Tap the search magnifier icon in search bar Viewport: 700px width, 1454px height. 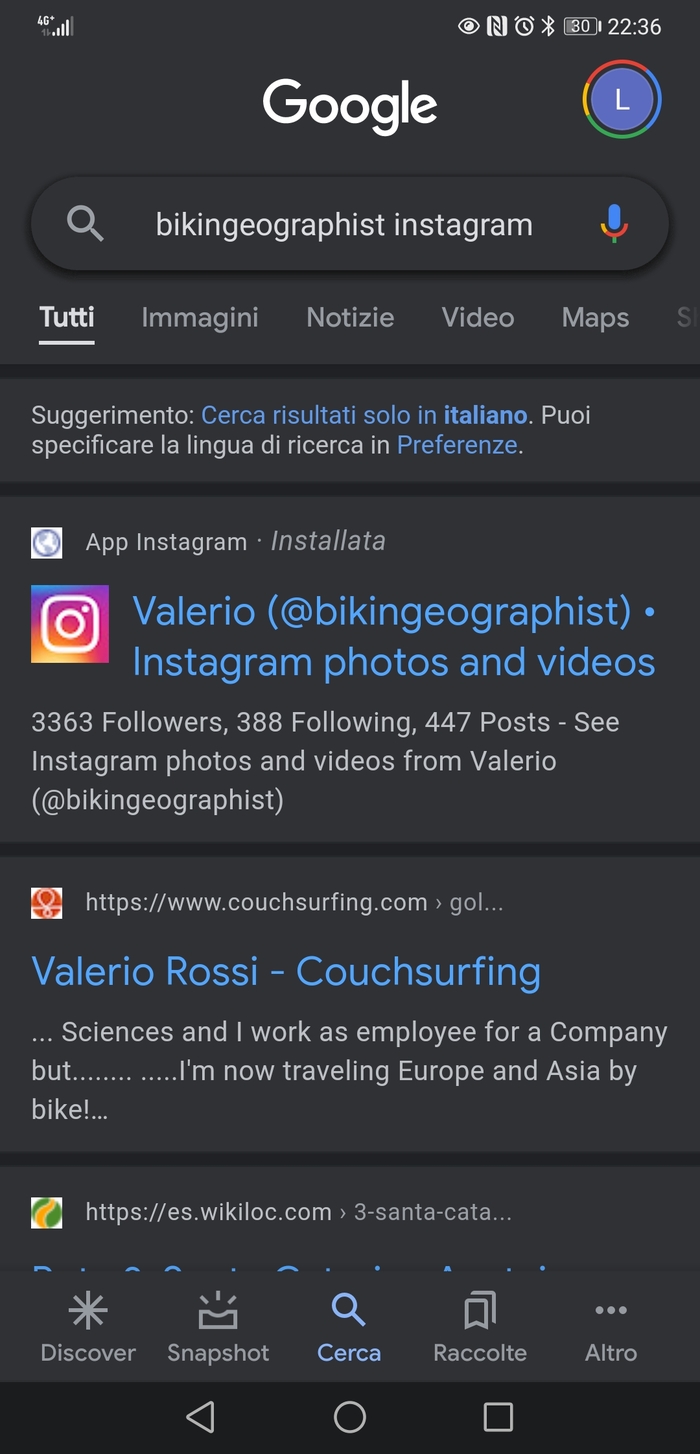[x=85, y=224]
